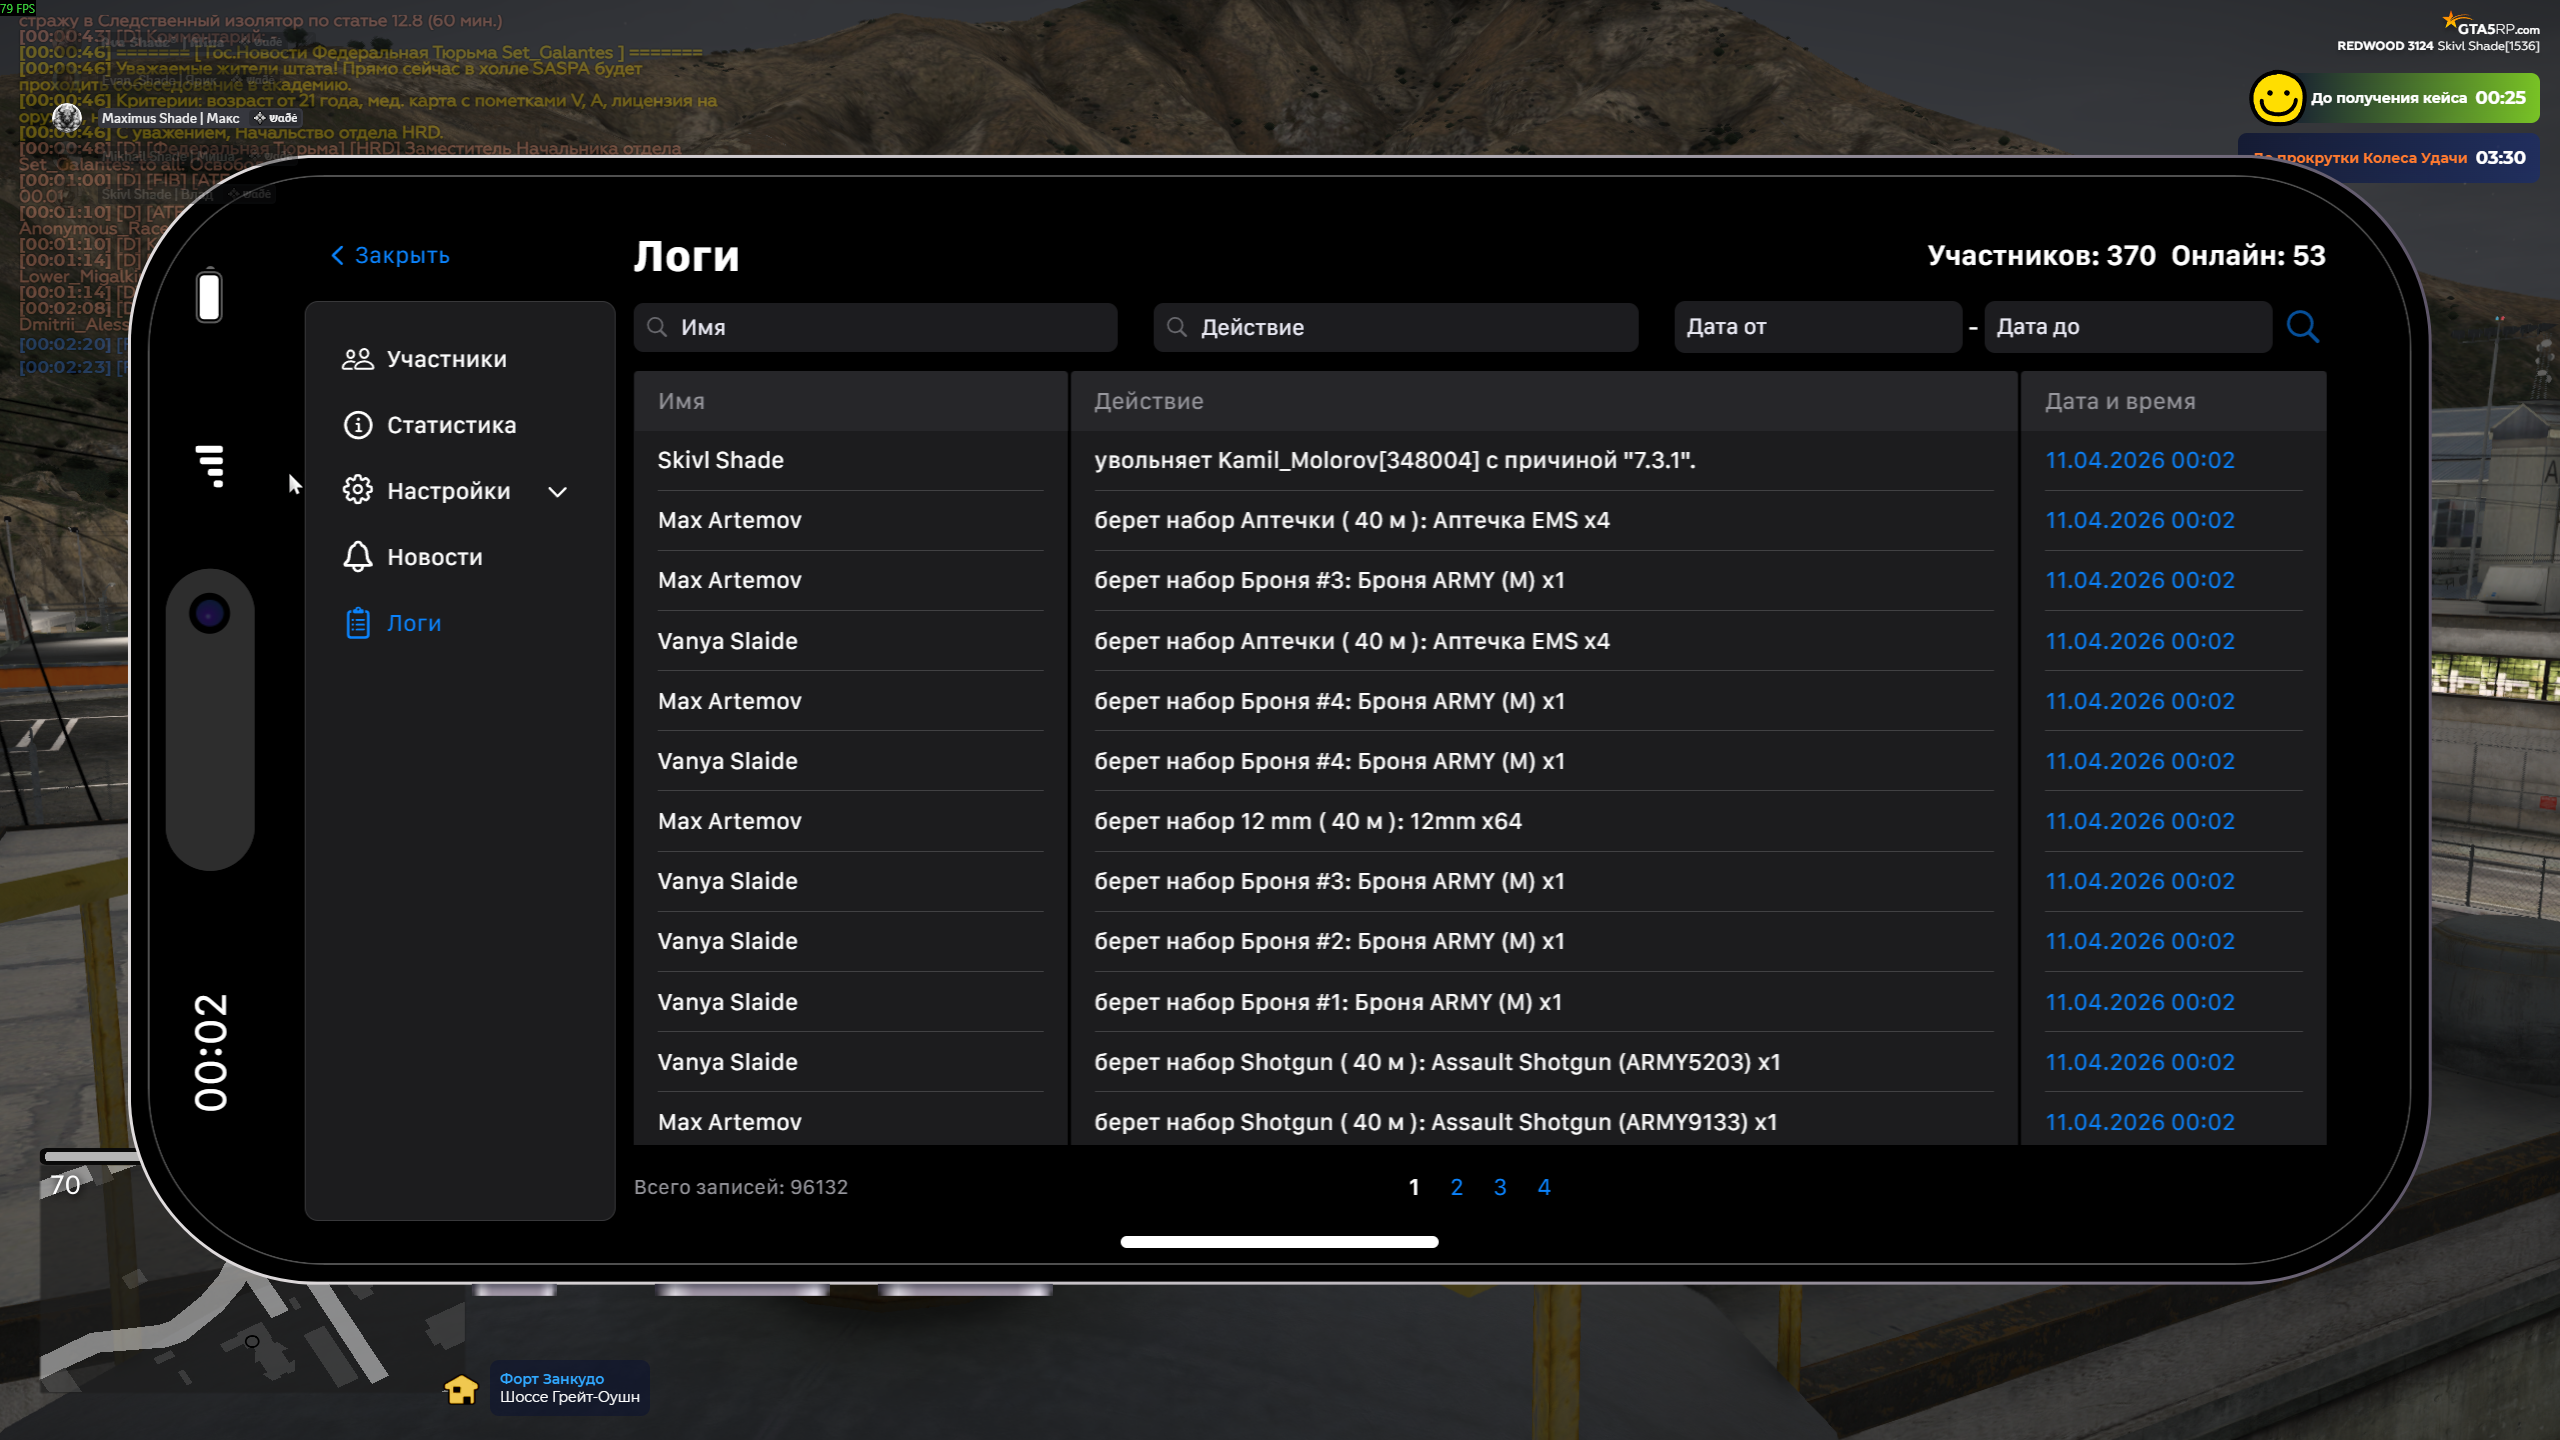The height and width of the screenshot is (1440, 2560).
Task: Click the Настройки gear icon
Action: 357,491
